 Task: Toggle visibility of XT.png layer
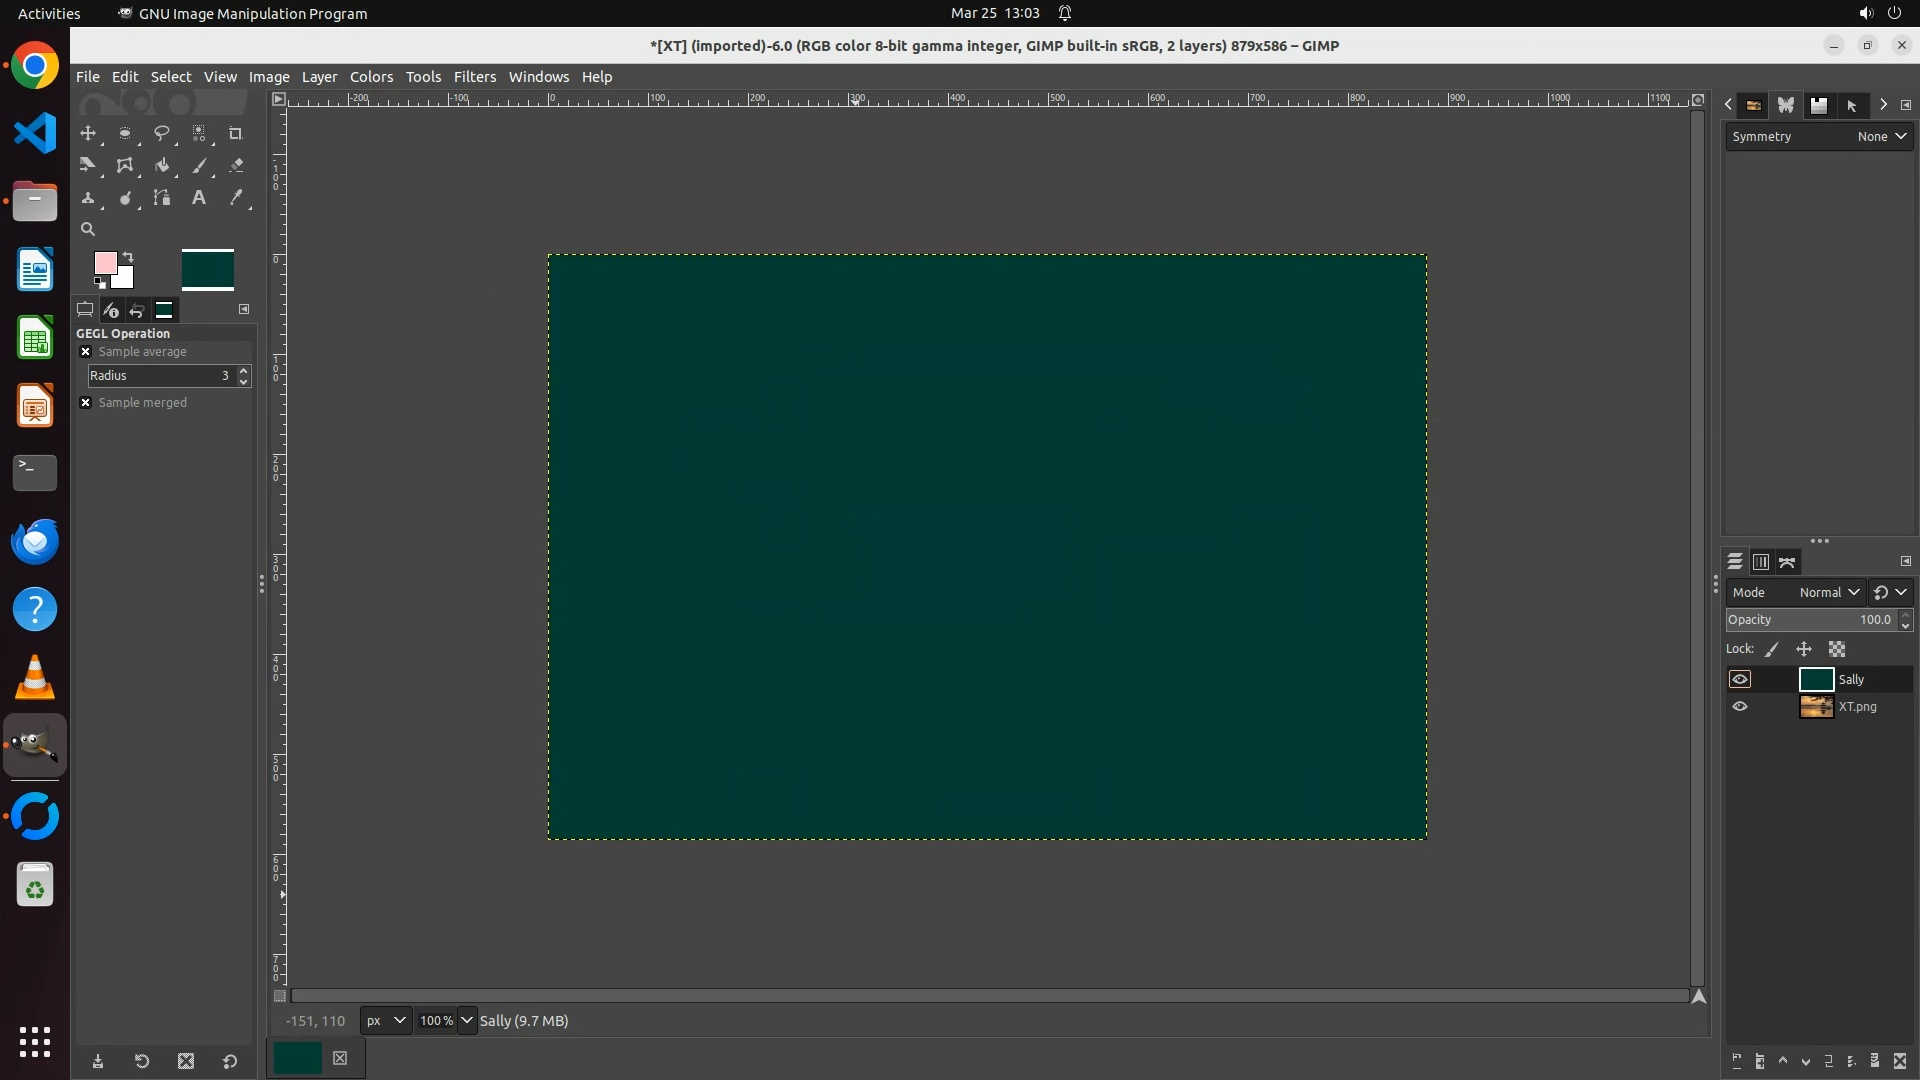click(1740, 707)
